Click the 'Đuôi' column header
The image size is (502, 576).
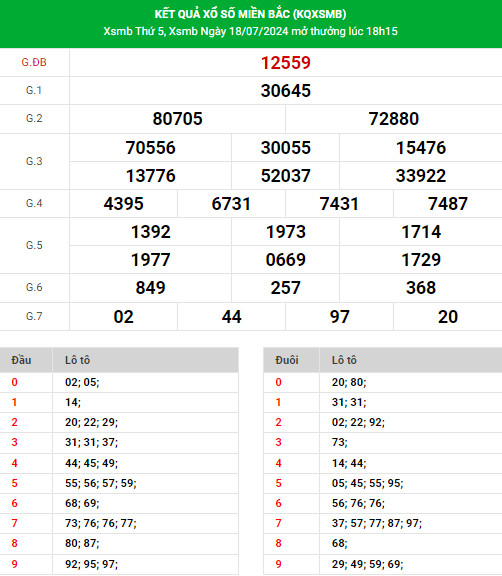pyautogui.click(x=287, y=360)
